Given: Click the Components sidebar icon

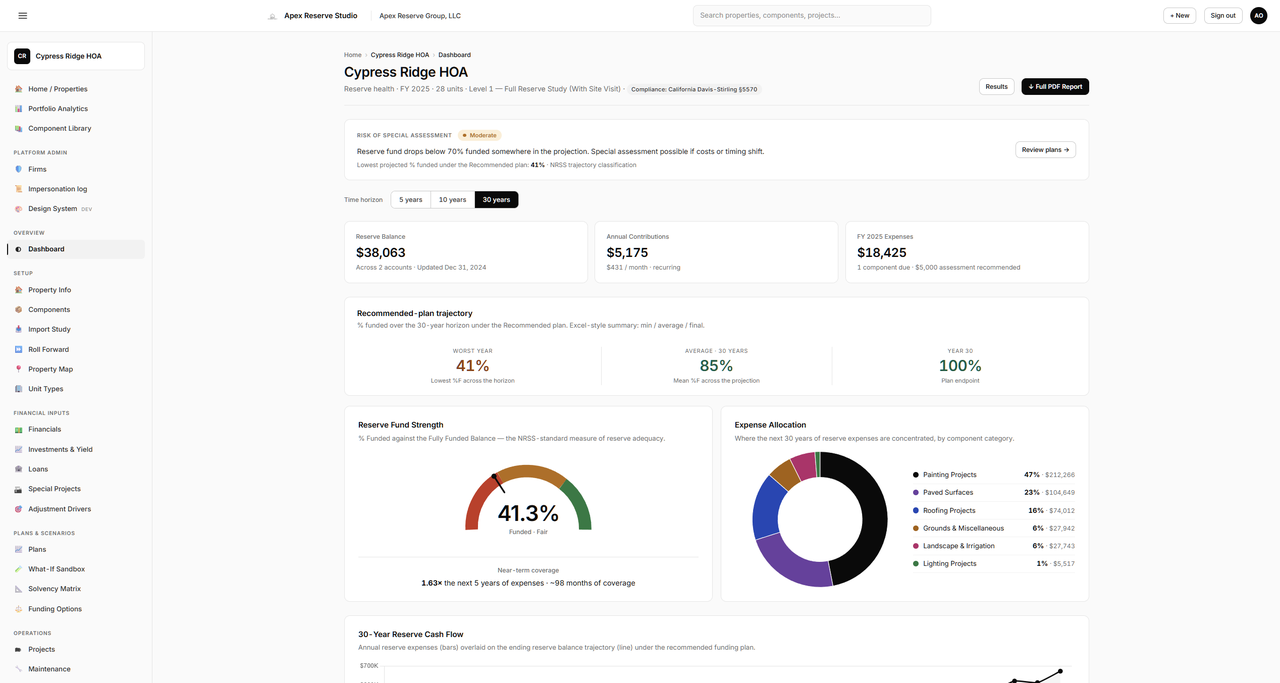Looking at the screenshot, I should [19, 310].
